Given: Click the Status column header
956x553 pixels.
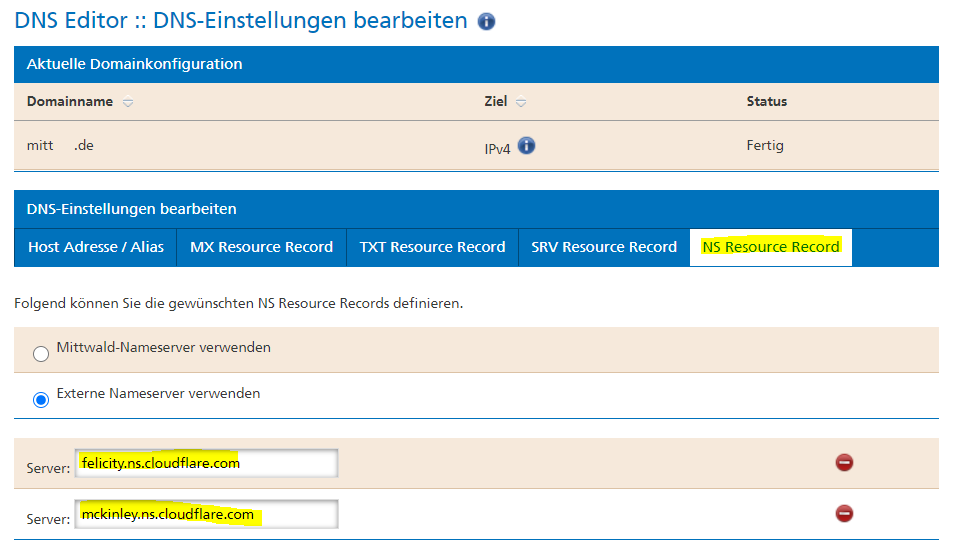Looking at the screenshot, I should pyautogui.click(x=766, y=101).
